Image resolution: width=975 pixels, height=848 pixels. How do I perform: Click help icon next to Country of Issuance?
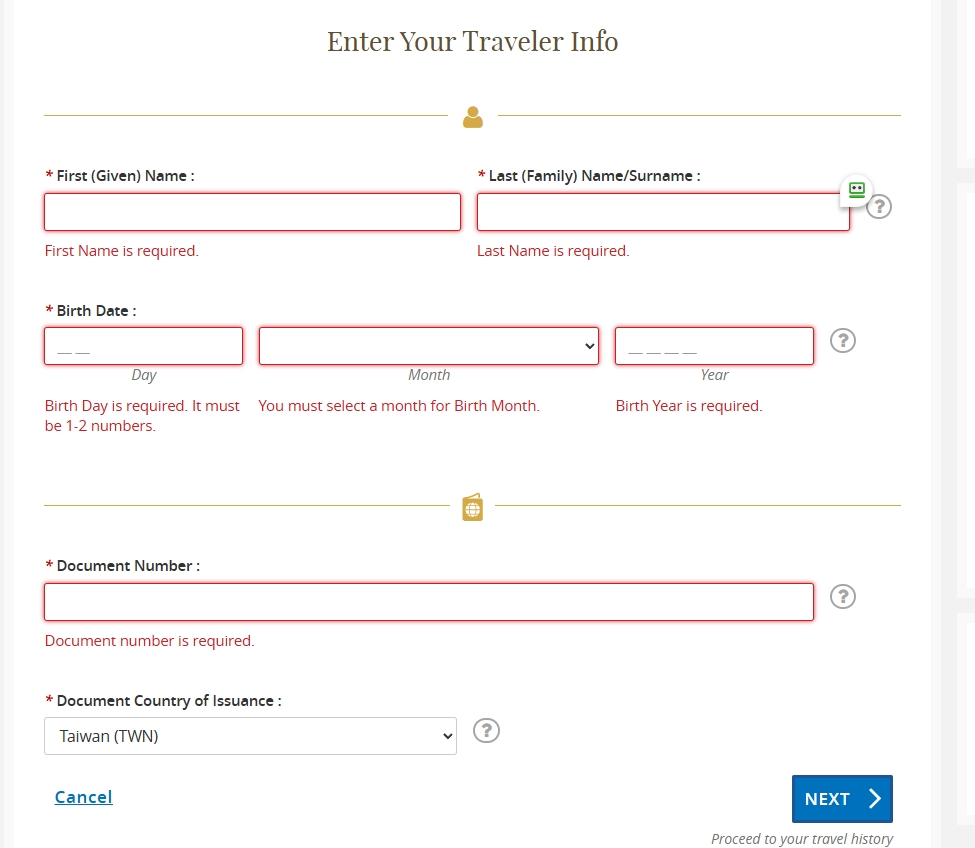486,730
